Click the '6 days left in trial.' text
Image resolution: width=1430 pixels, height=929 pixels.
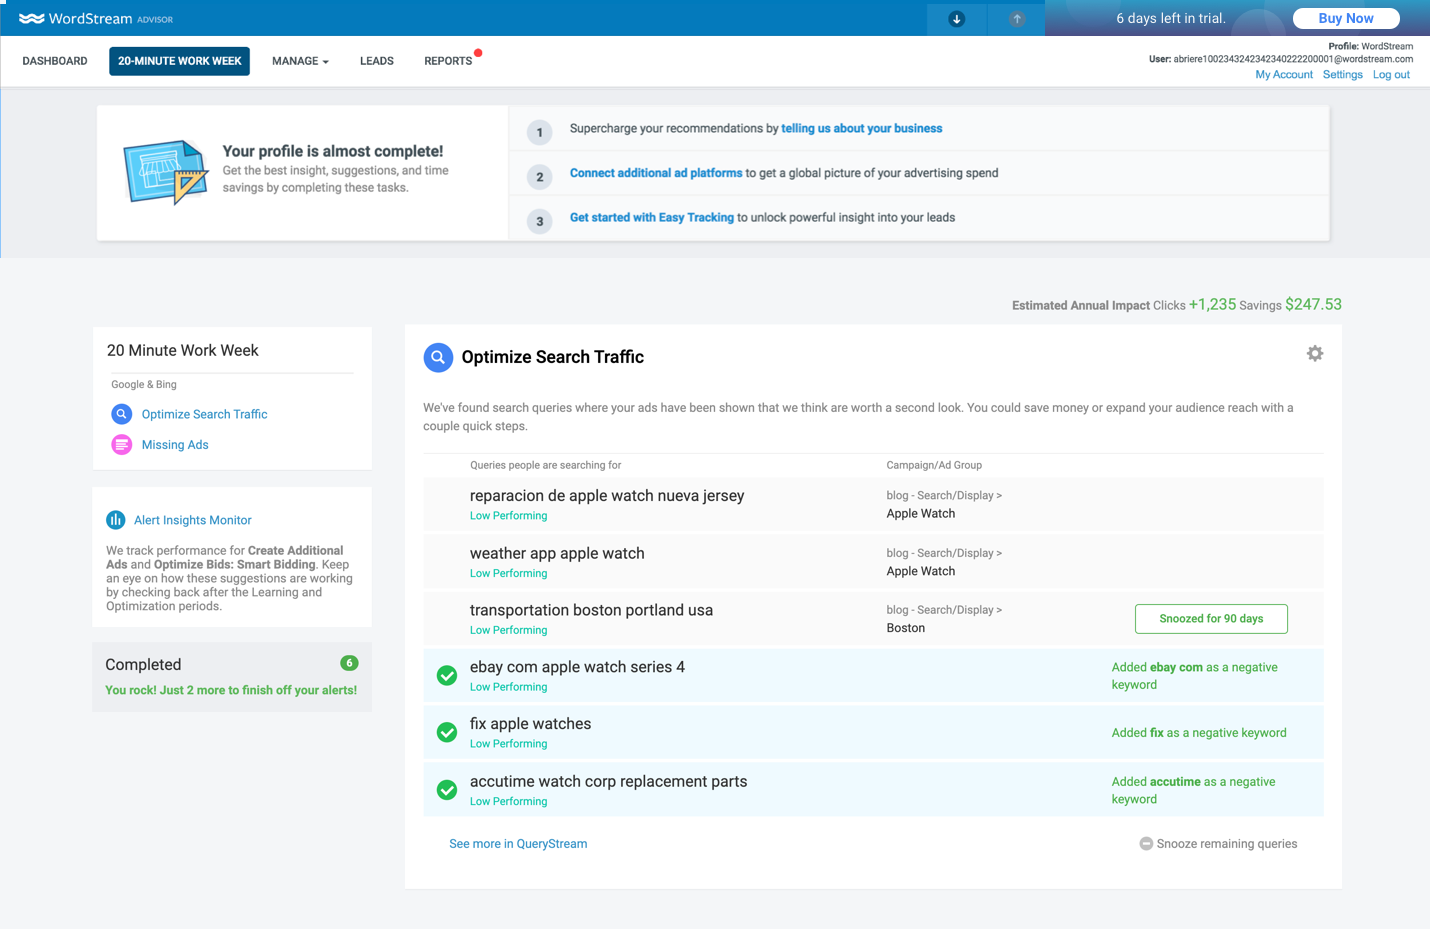[x=1171, y=18]
